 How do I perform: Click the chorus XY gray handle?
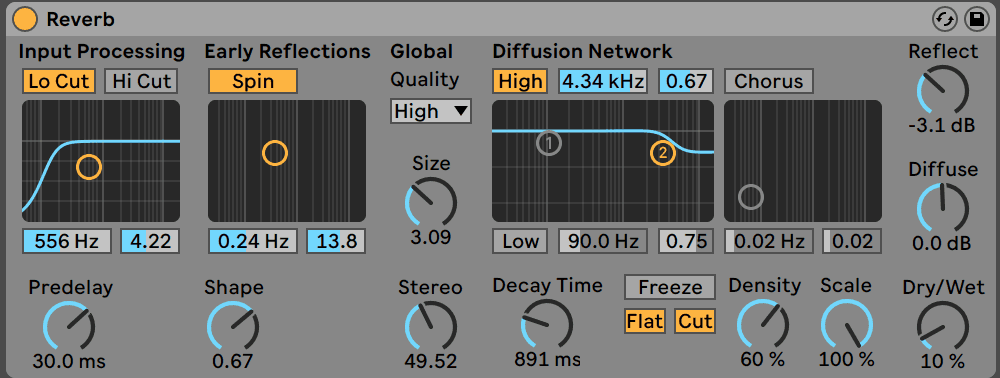751,197
